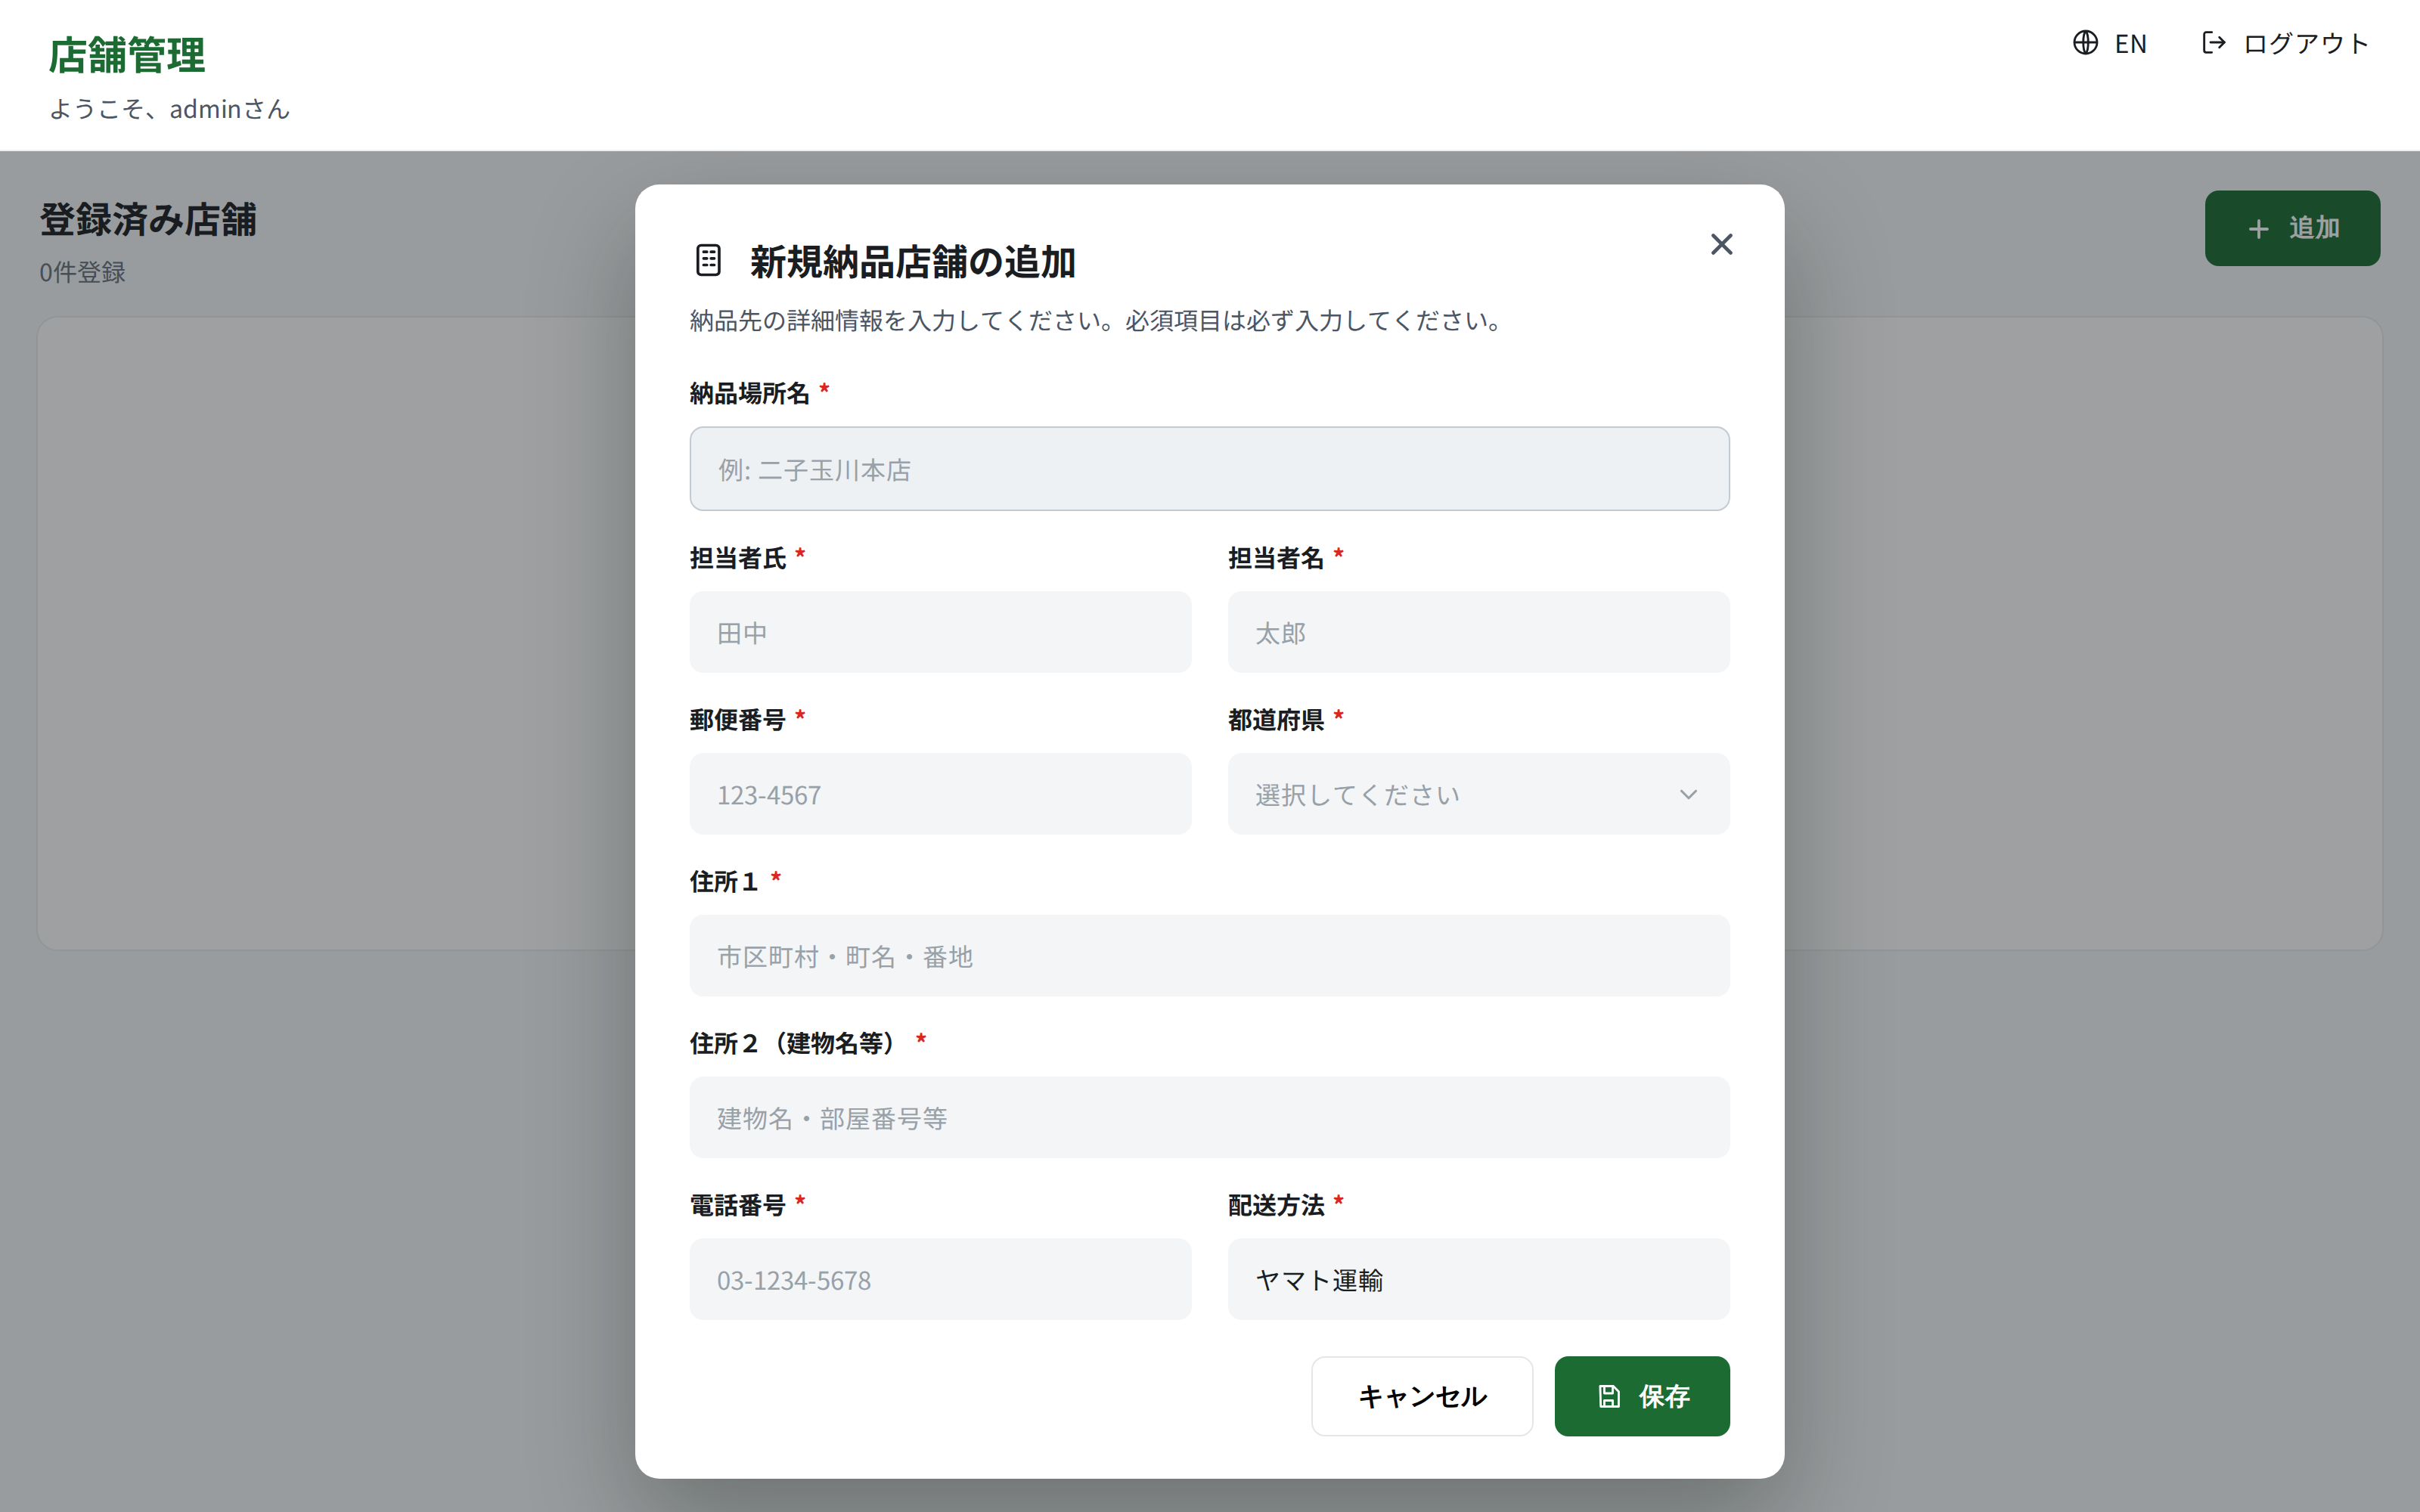Screen dimensions: 2420x1512
Task: Click the 担当者名 input with 太郎 placeholder
Action: pyautogui.click(x=1478, y=632)
